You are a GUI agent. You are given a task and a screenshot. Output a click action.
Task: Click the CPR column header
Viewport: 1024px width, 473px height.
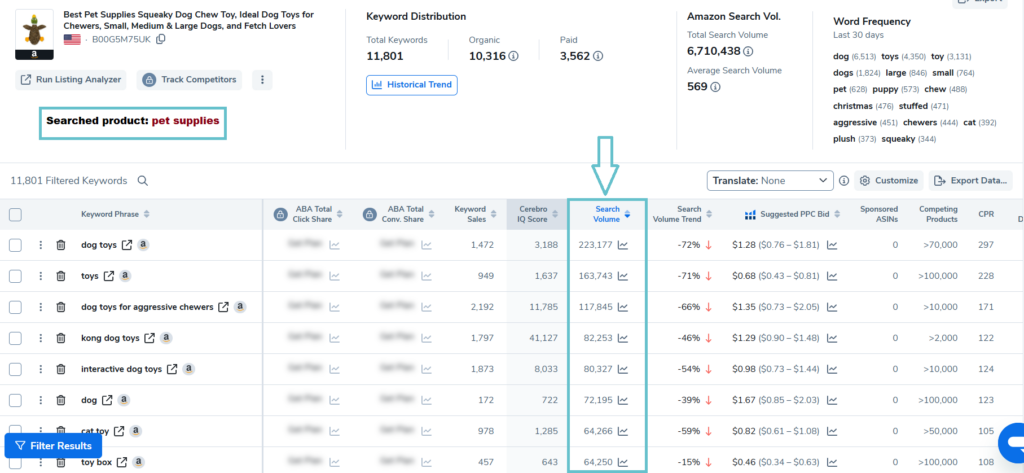tap(986, 214)
